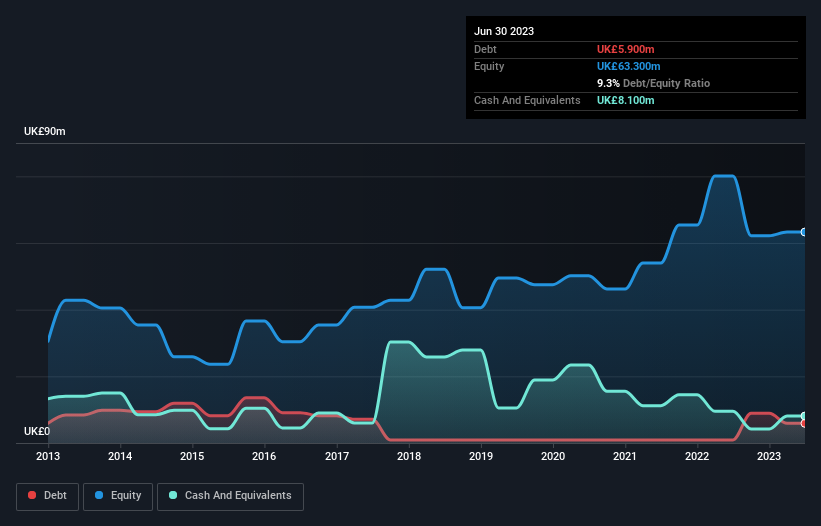The width and height of the screenshot is (821, 526).
Task: Click the 2021 x-axis label
Action: (625, 456)
